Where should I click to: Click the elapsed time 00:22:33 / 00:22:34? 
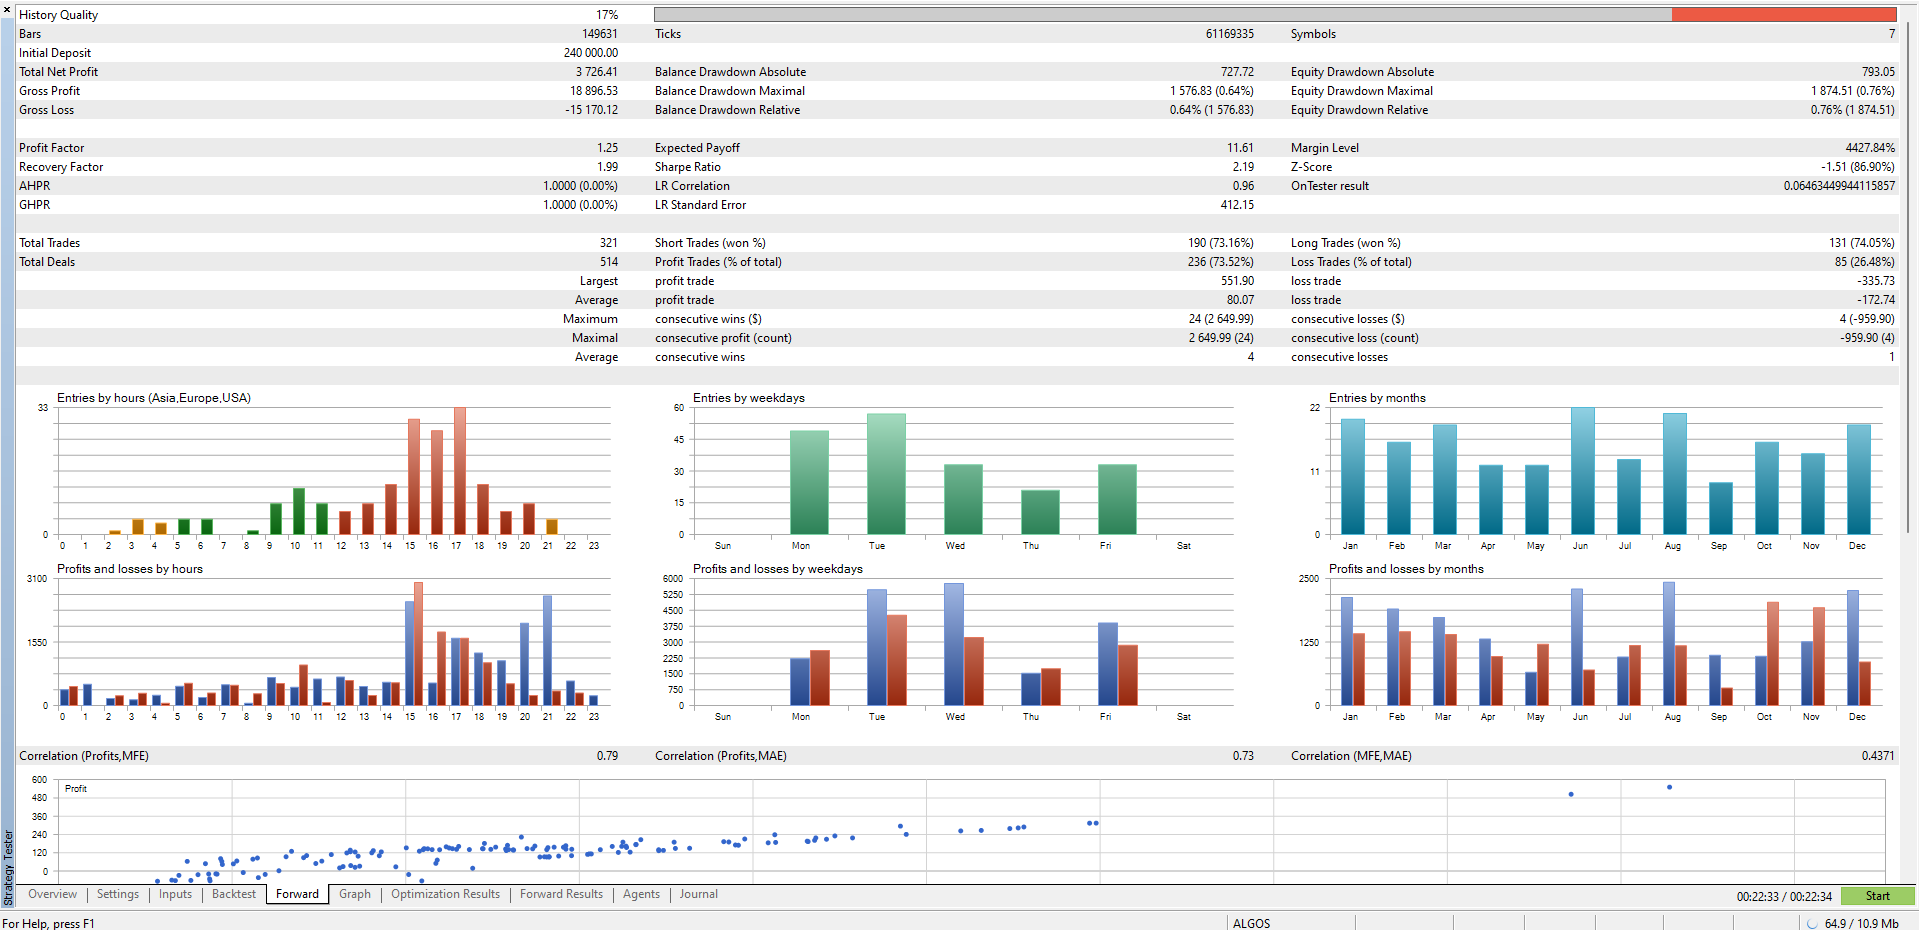[x=1784, y=896]
